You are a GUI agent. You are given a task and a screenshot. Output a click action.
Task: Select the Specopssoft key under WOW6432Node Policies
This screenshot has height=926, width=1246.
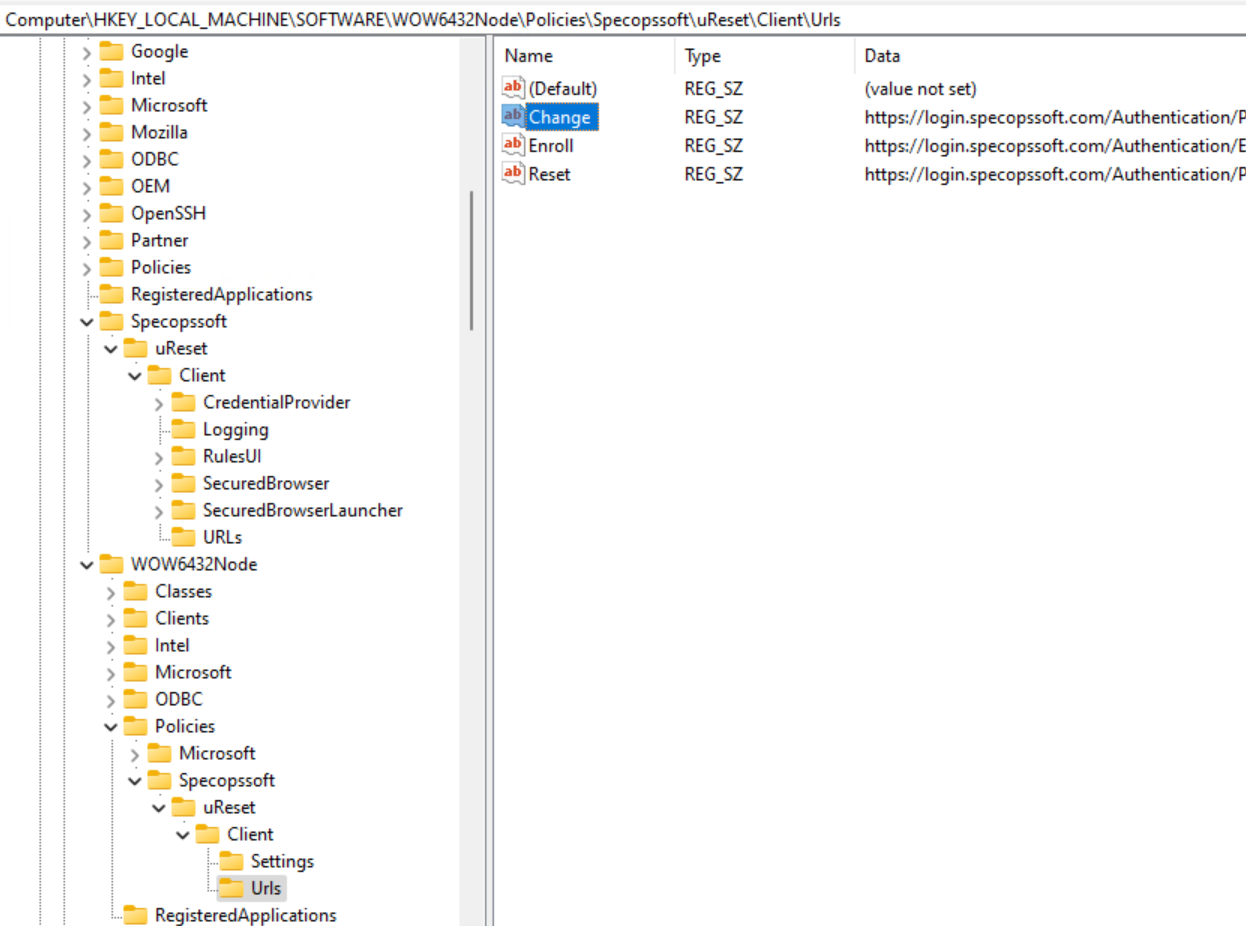[227, 780]
